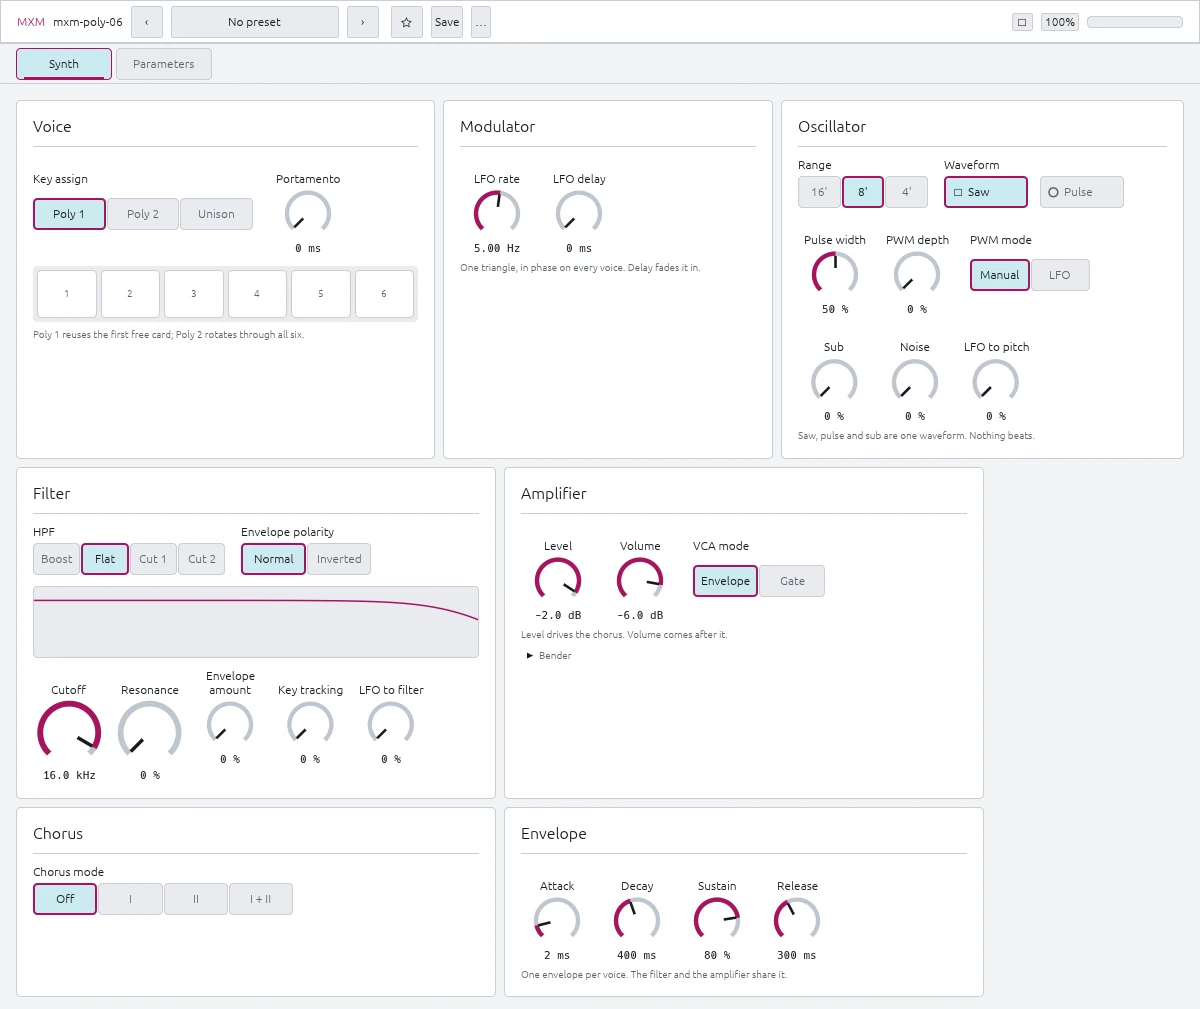The width and height of the screenshot is (1200, 1009).
Task: Click the MXM logo
Action: pos(31,22)
